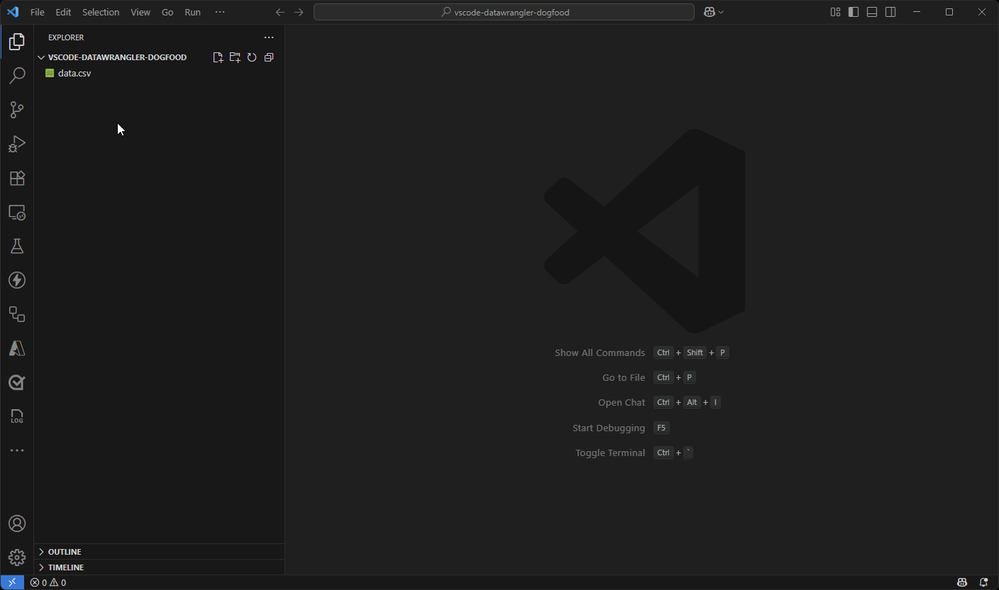Open the Accounts menu
The height and width of the screenshot is (590, 999).
point(17,524)
